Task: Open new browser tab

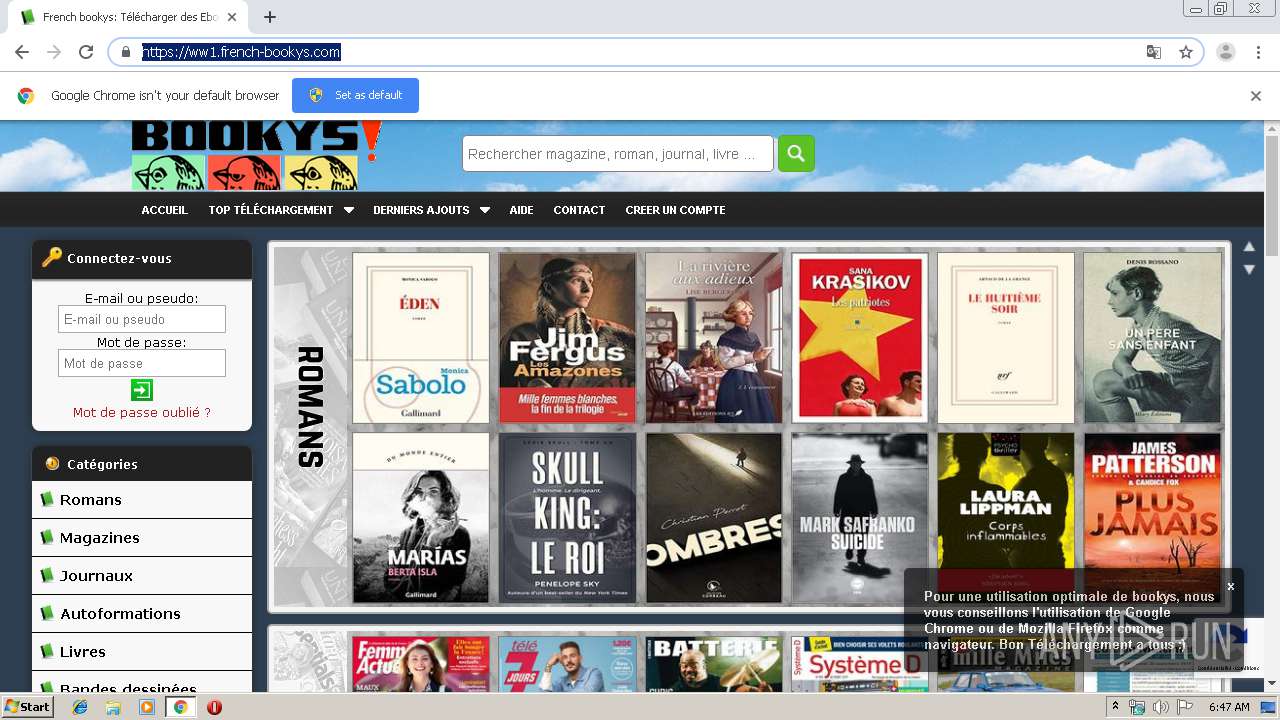Action: coord(270,17)
